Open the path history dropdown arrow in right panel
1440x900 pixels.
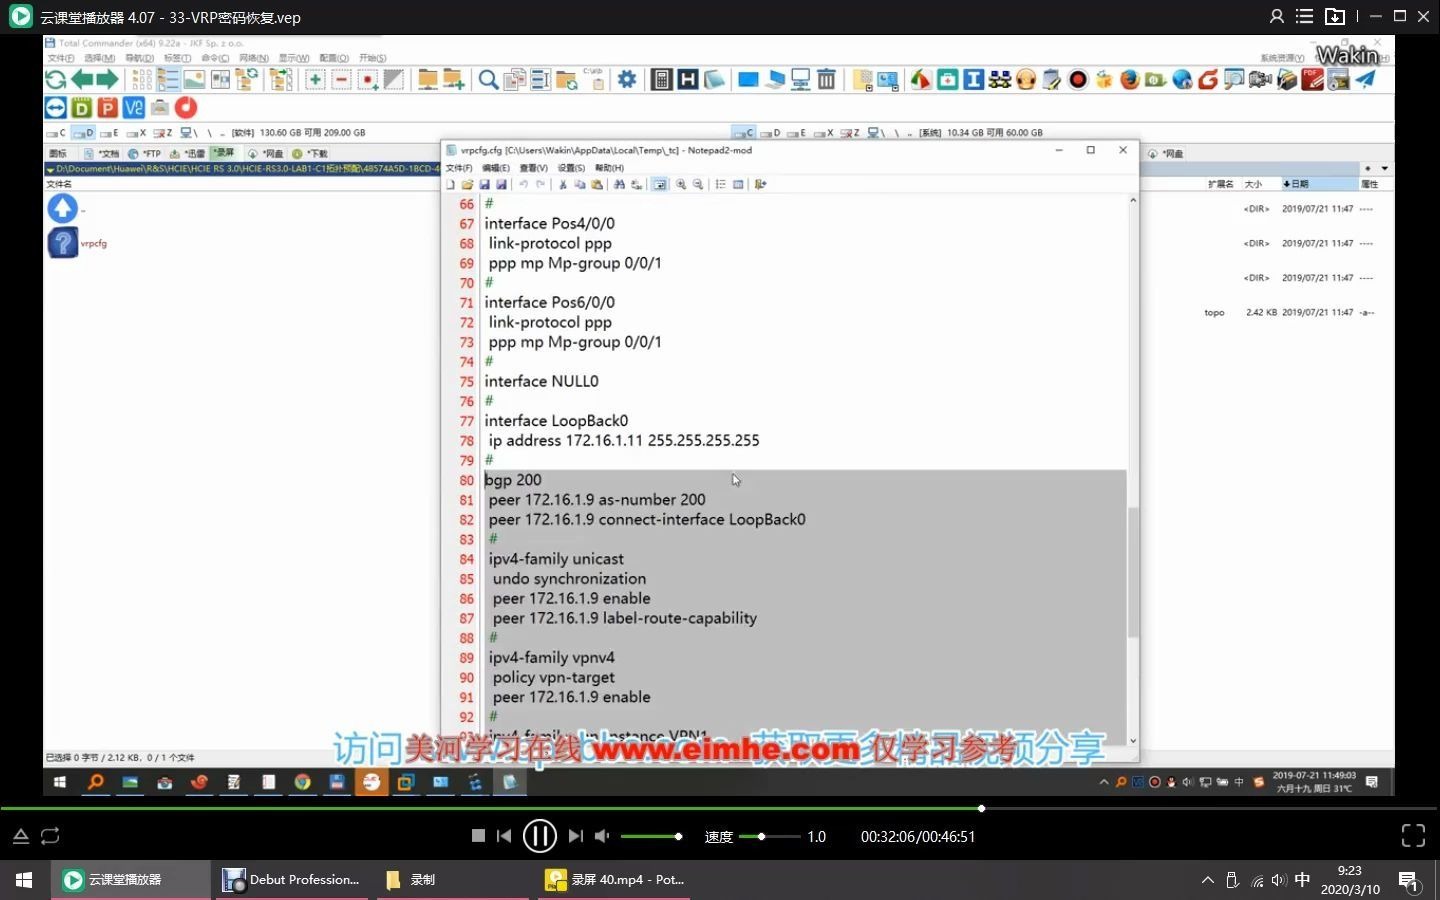(1385, 169)
